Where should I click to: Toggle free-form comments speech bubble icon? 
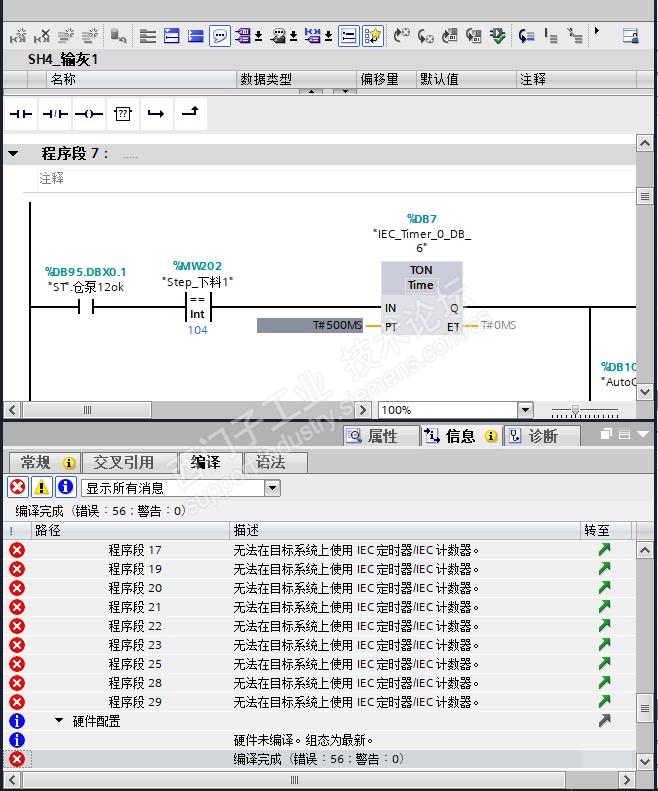coord(220,36)
